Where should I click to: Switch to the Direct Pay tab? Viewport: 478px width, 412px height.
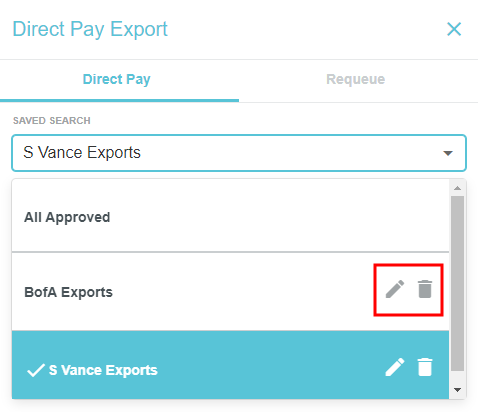(117, 79)
